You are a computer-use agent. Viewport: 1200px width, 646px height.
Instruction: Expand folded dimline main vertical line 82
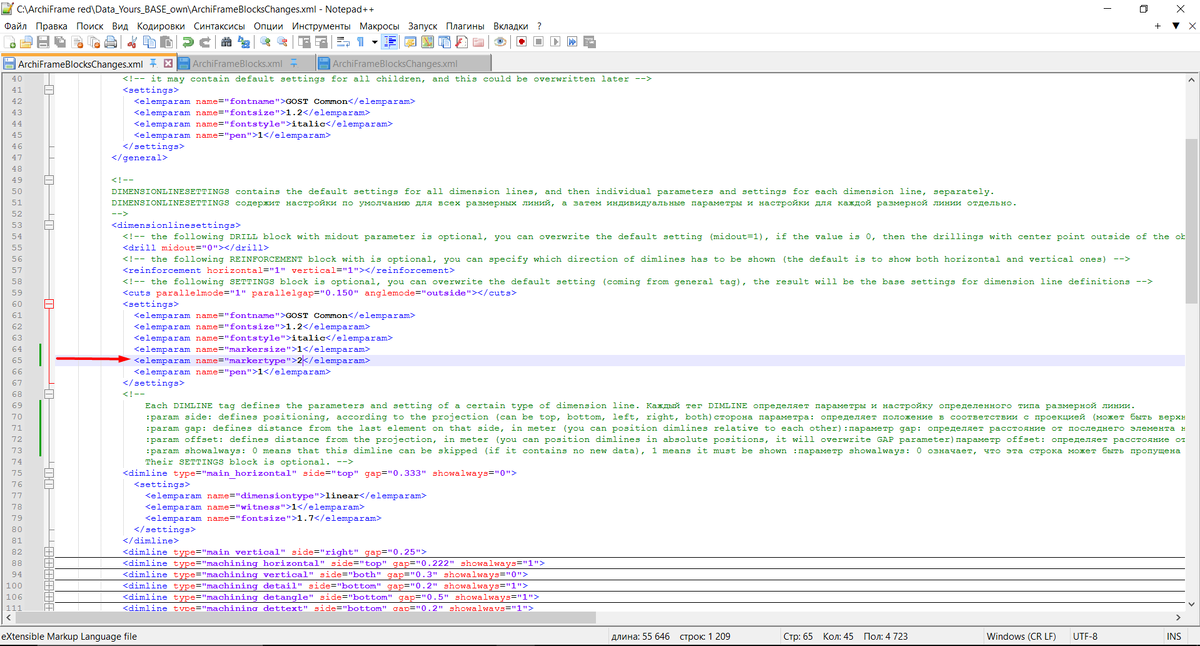tap(47, 551)
